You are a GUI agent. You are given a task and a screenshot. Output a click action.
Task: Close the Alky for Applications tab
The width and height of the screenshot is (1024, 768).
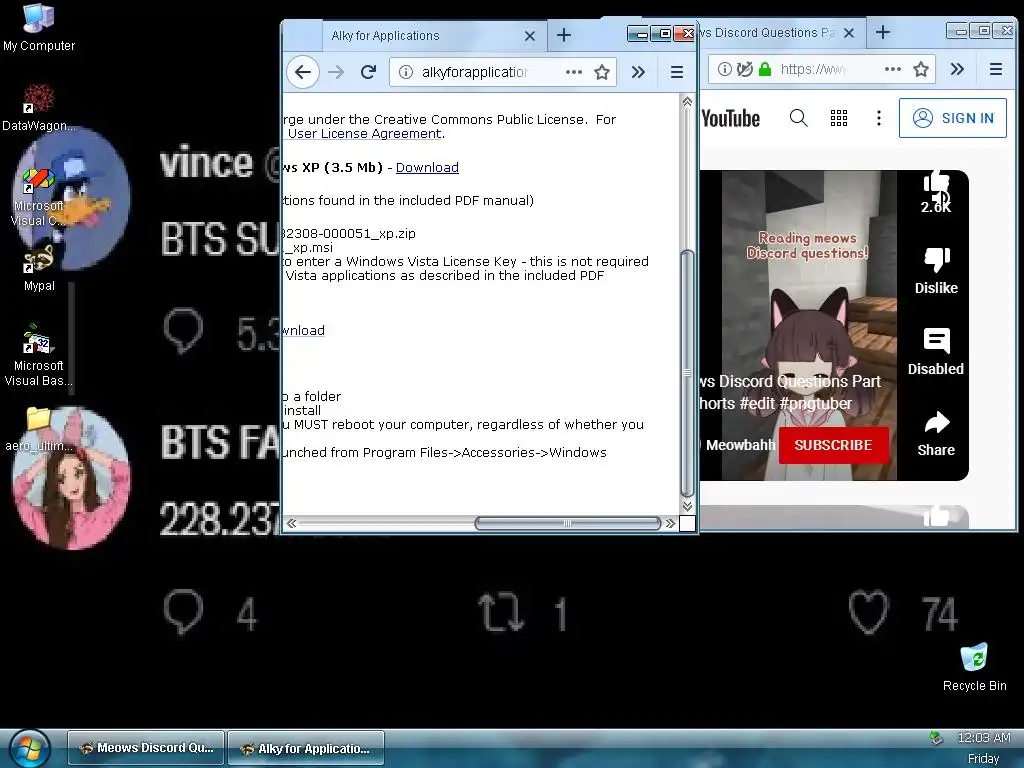[530, 36]
